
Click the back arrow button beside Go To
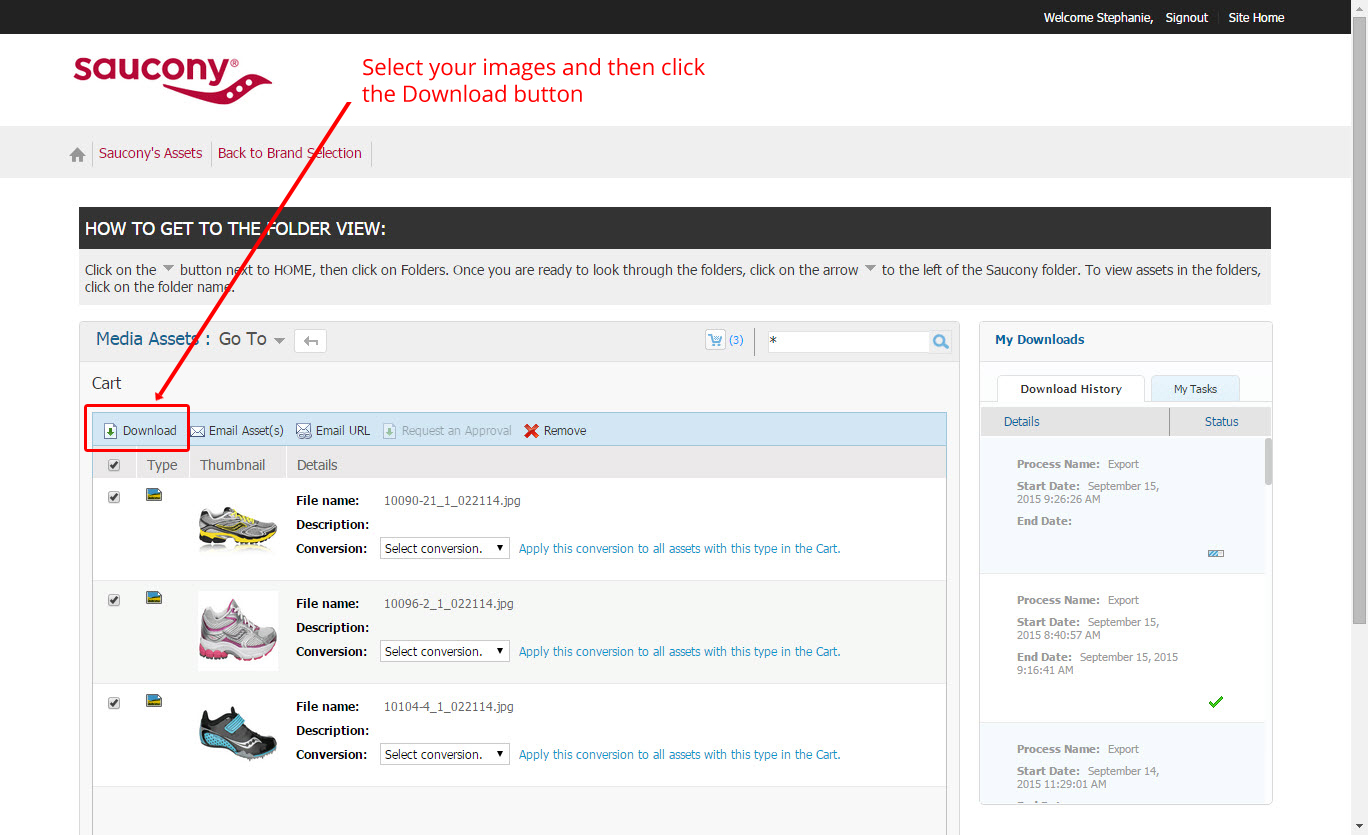[310, 341]
